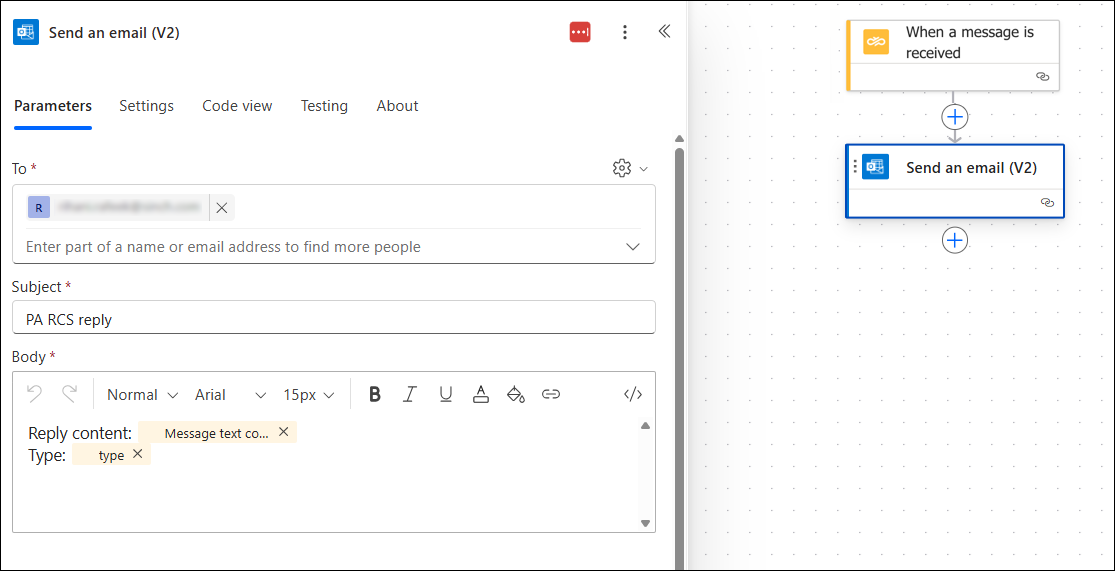The width and height of the screenshot is (1115, 571).
Task: Expand the To field people dropdown
Action: pyautogui.click(x=632, y=247)
